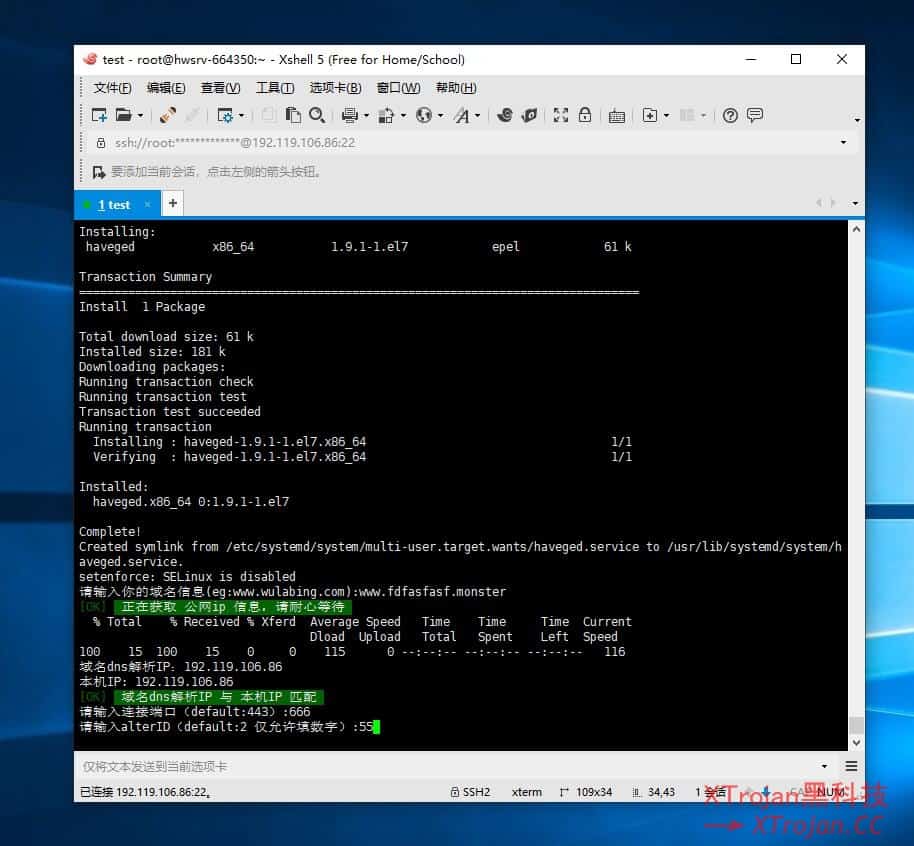Click the Print icon
The image size is (914, 846).
[x=350, y=115]
